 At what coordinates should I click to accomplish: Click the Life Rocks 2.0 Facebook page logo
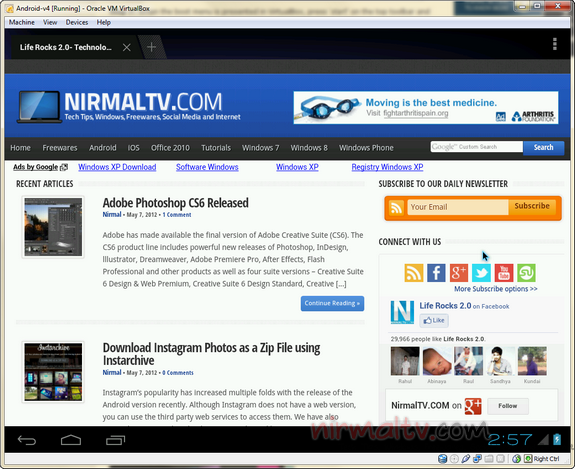402,312
